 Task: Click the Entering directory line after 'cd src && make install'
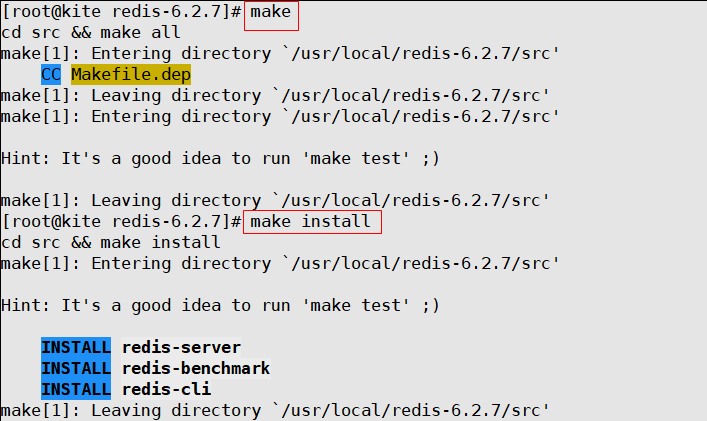pyautogui.click(x=280, y=264)
